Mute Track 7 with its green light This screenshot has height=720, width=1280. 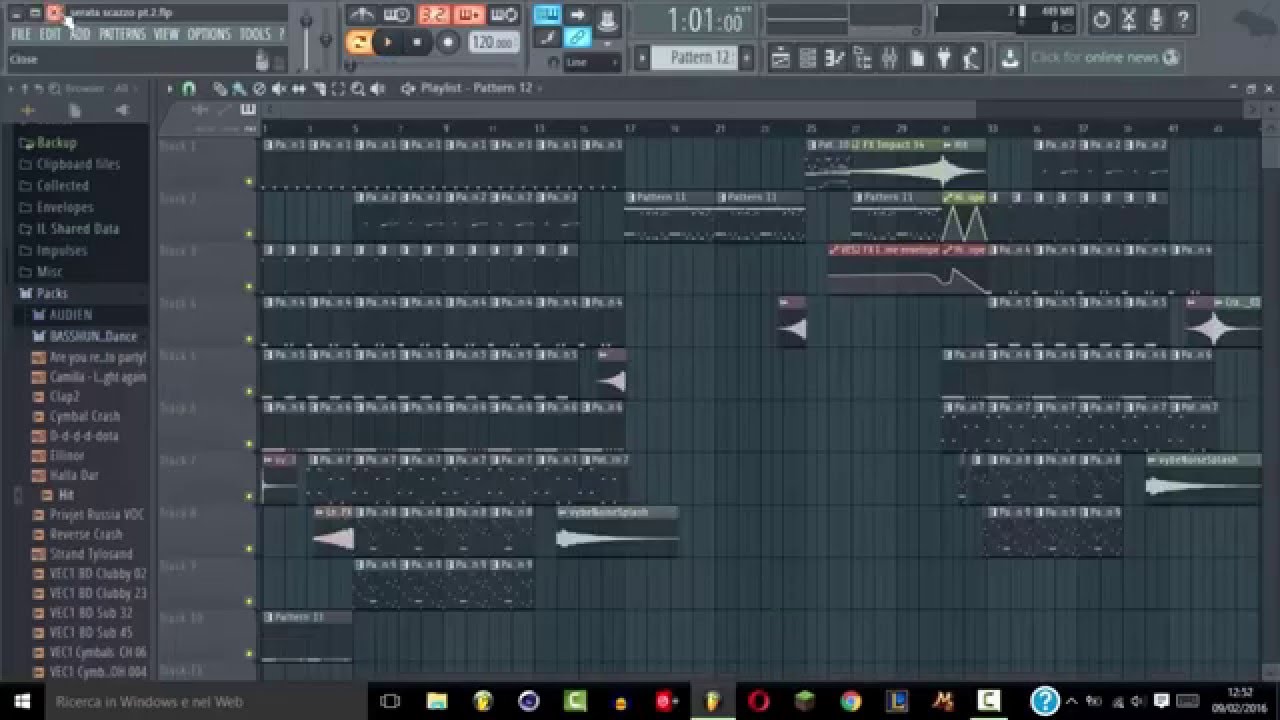coord(249,496)
